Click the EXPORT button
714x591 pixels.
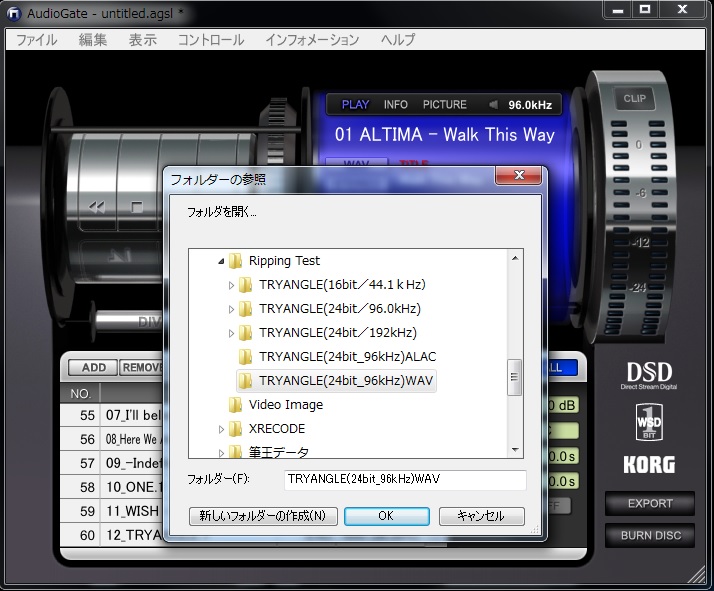[x=650, y=504]
